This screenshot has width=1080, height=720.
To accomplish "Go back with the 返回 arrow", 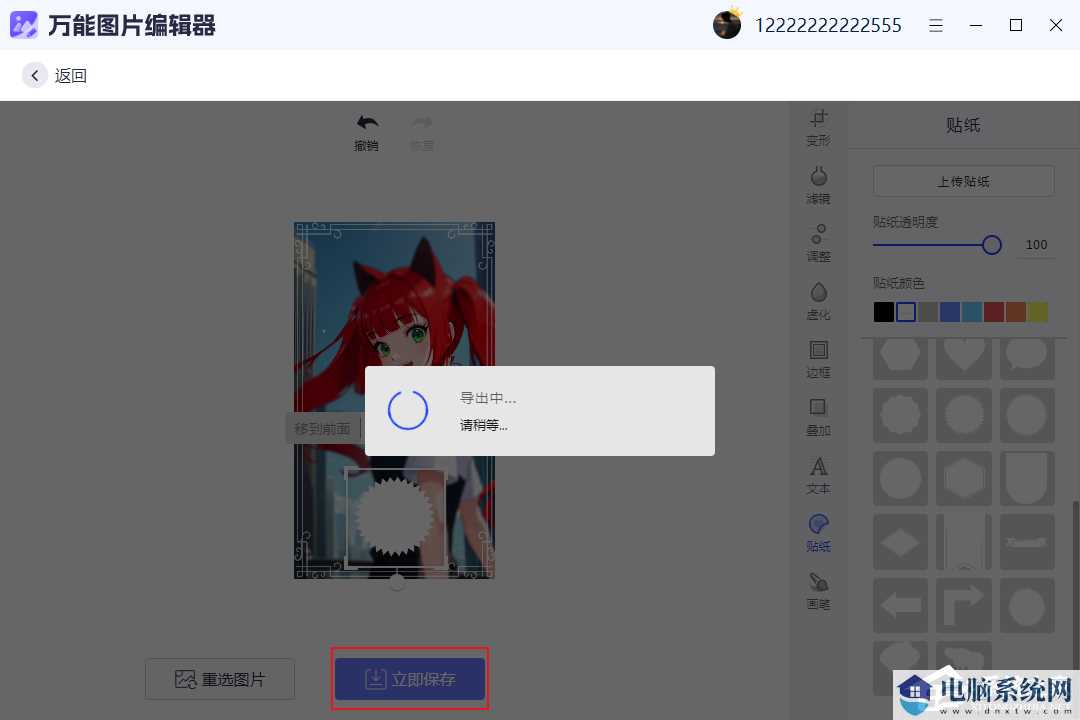I will coord(34,75).
